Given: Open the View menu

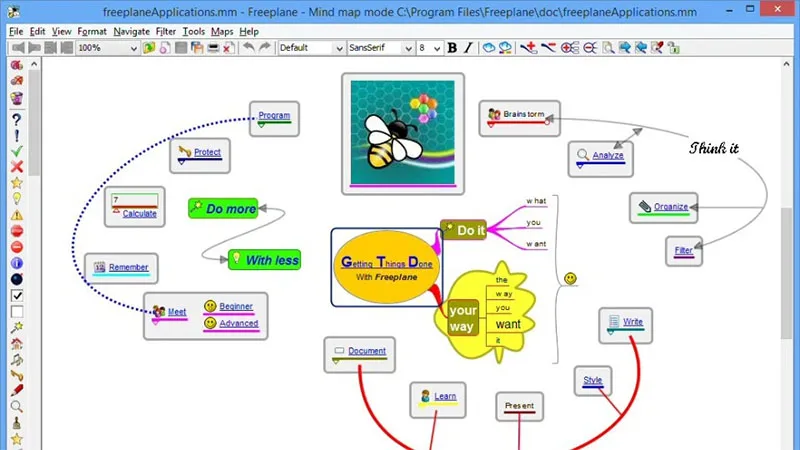Looking at the screenshot, I should coord(61,31).
